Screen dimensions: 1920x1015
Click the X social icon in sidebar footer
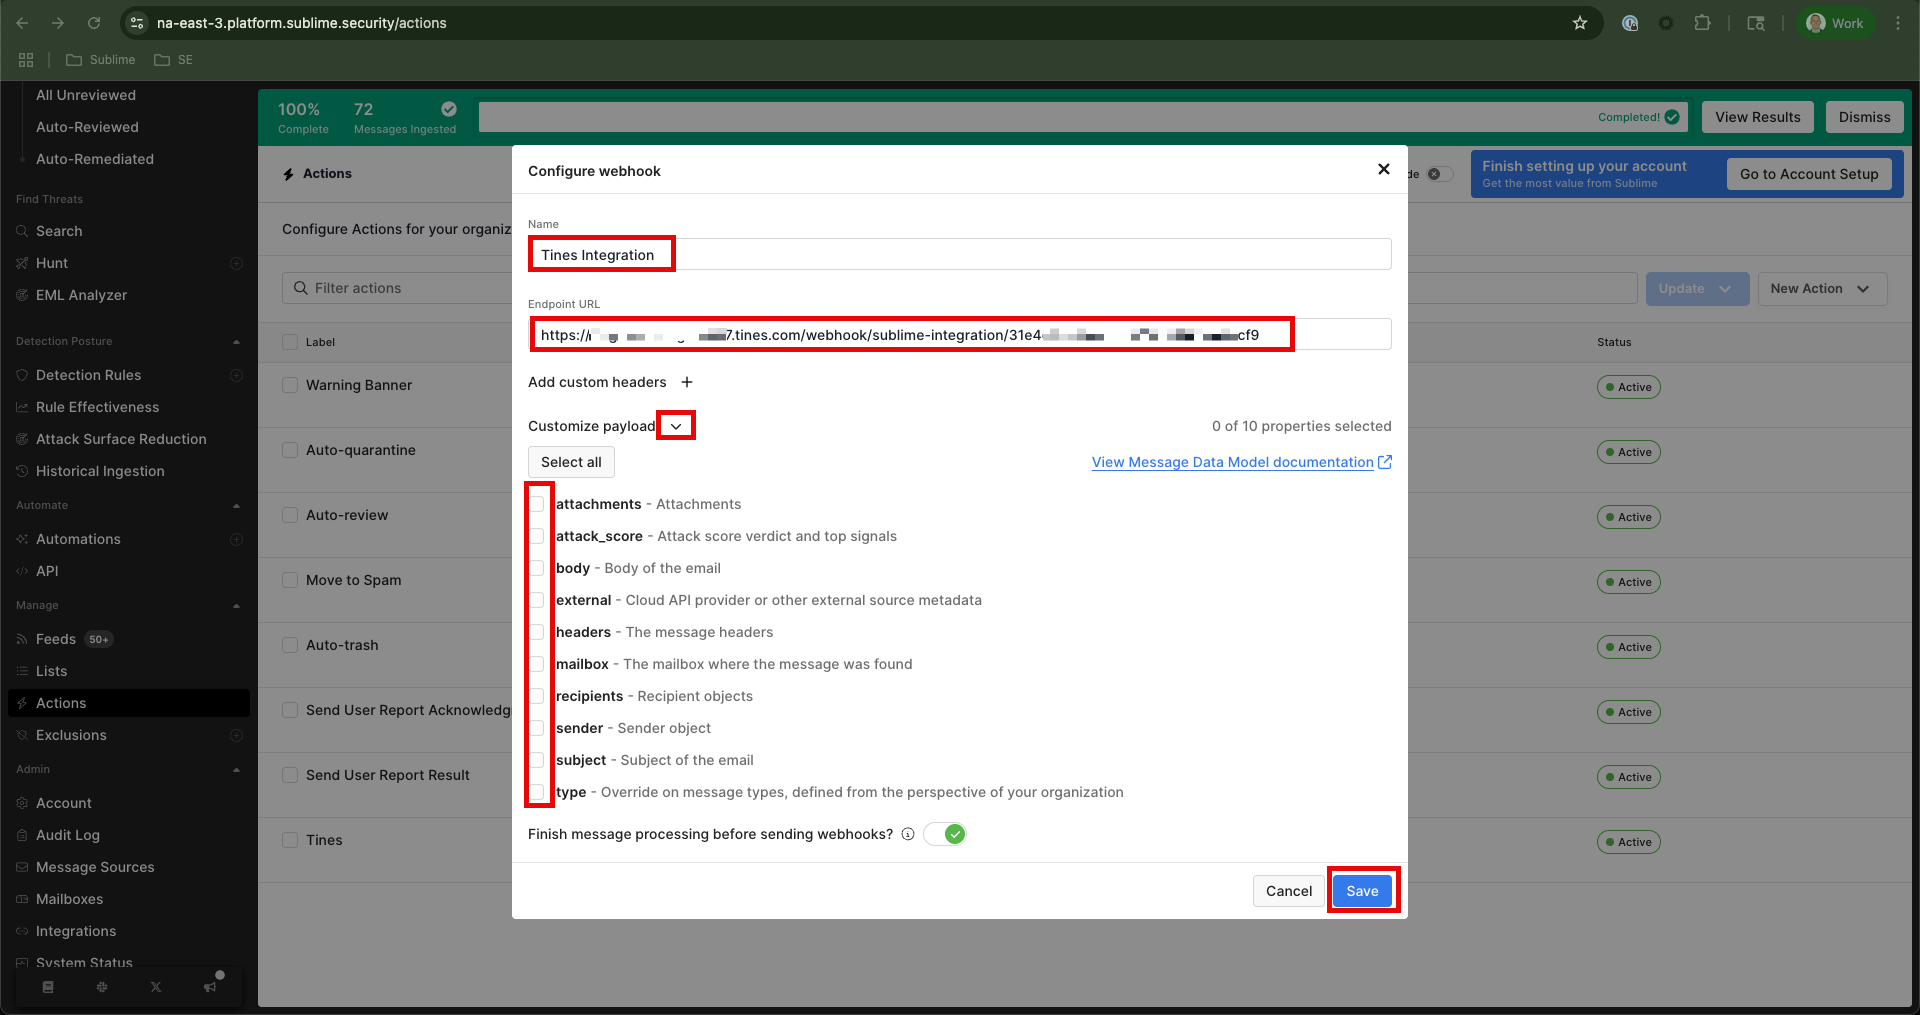156,987
